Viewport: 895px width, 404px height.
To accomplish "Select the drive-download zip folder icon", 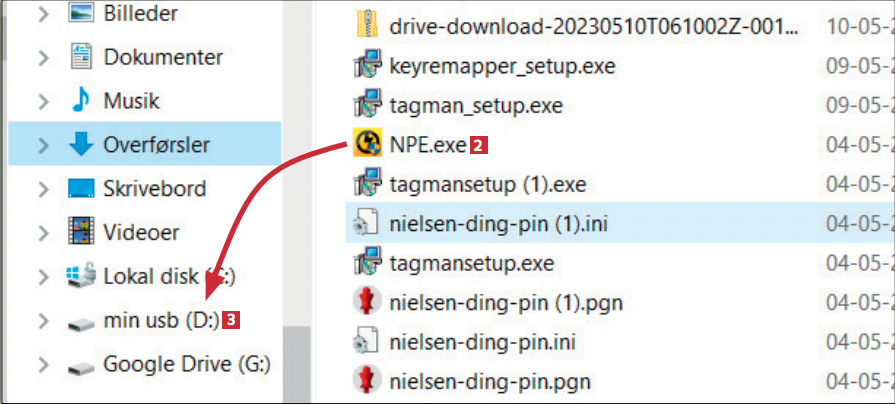I will point(367,26).
